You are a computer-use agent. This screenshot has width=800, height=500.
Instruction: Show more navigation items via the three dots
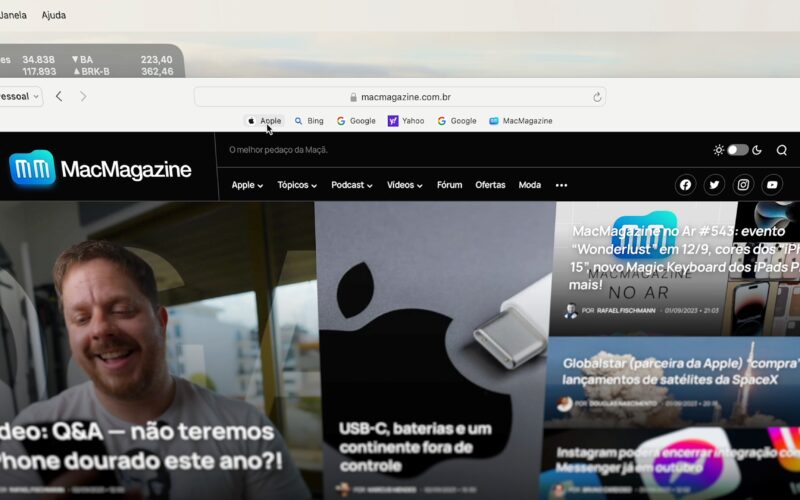click(x=561, y=185)
